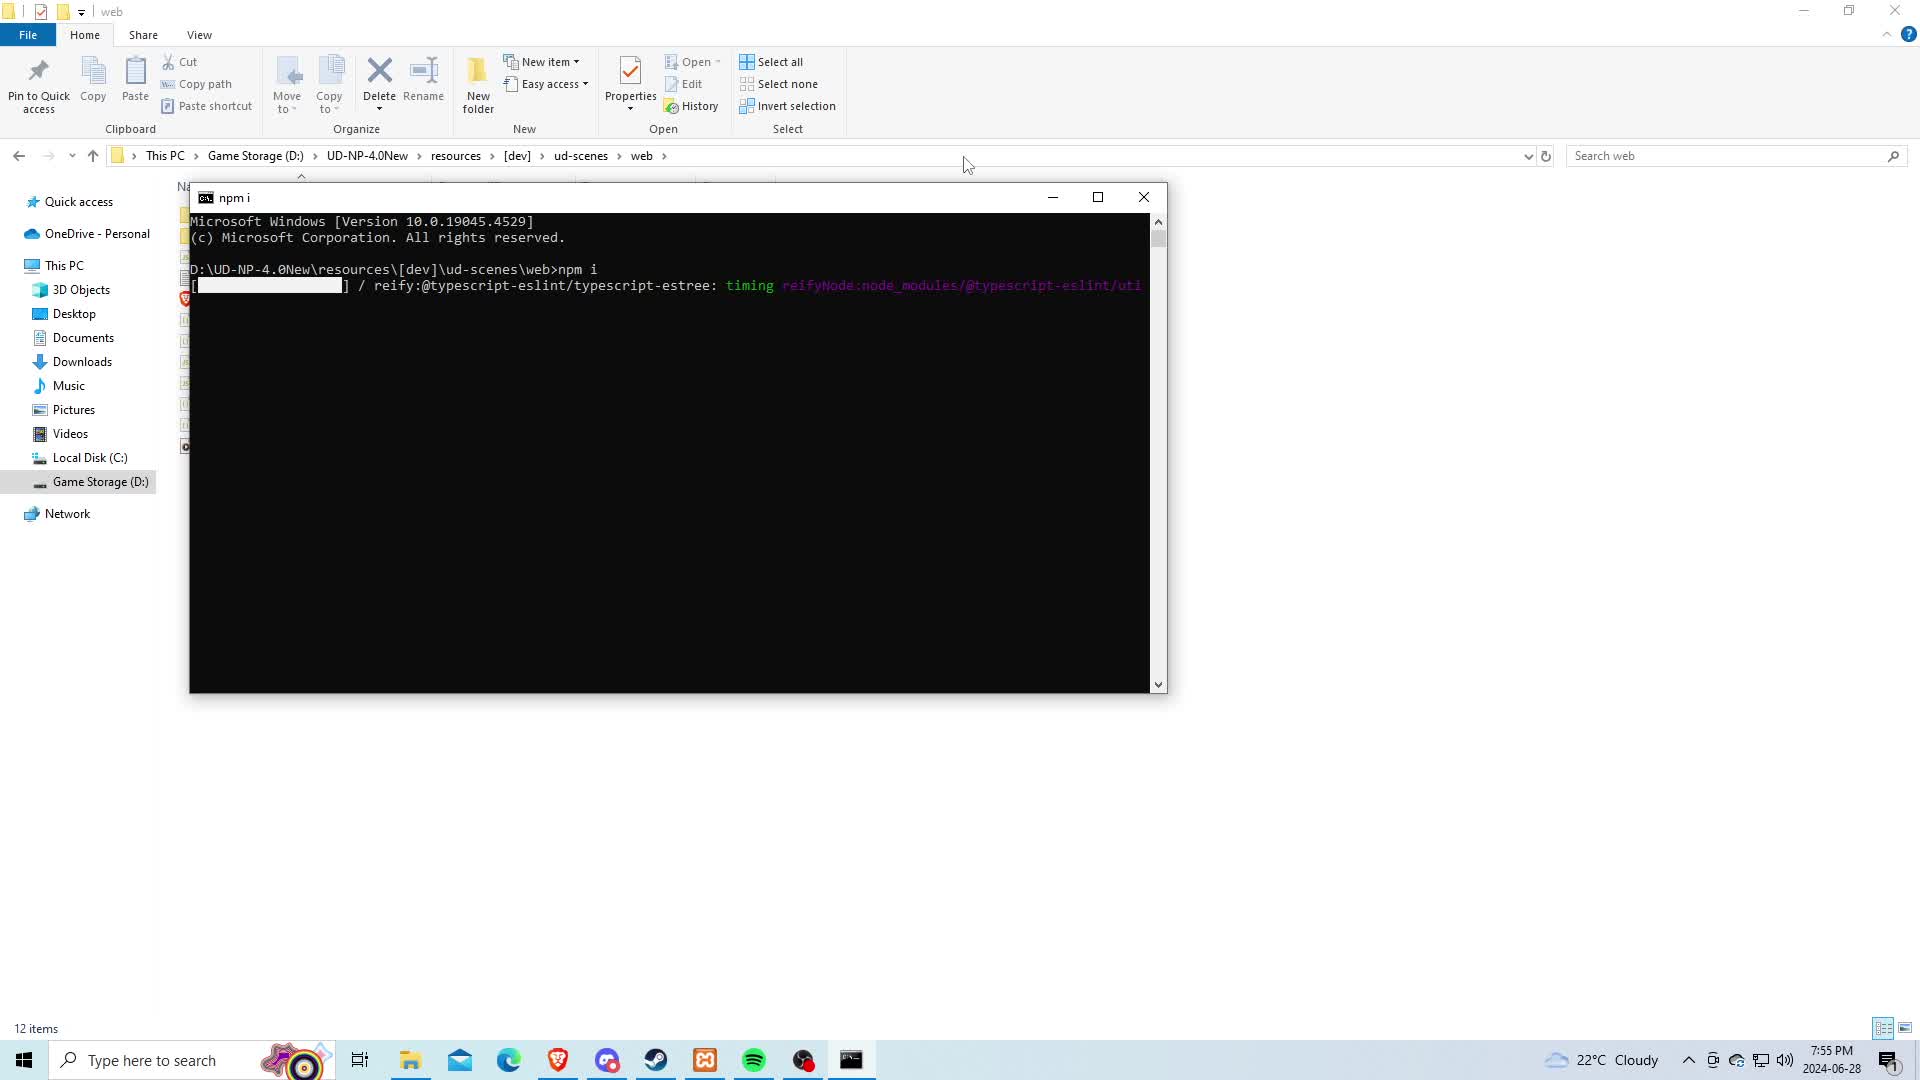Open the View ribbon tab
The image size is (1920, 1080).
point(199,35)
